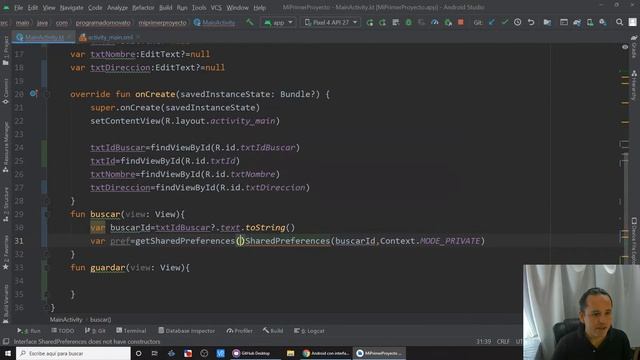Click the Task View icon on taskbar

click(154, 353)
